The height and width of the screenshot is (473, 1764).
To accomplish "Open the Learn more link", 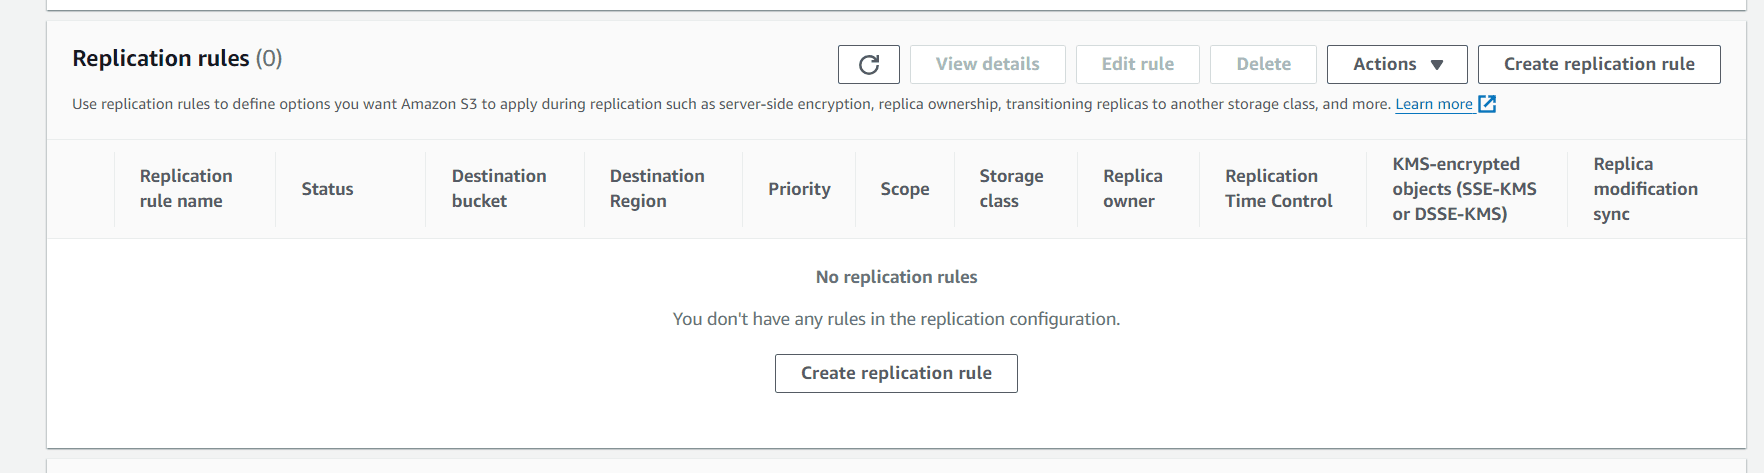I will tap(1434, 104).
